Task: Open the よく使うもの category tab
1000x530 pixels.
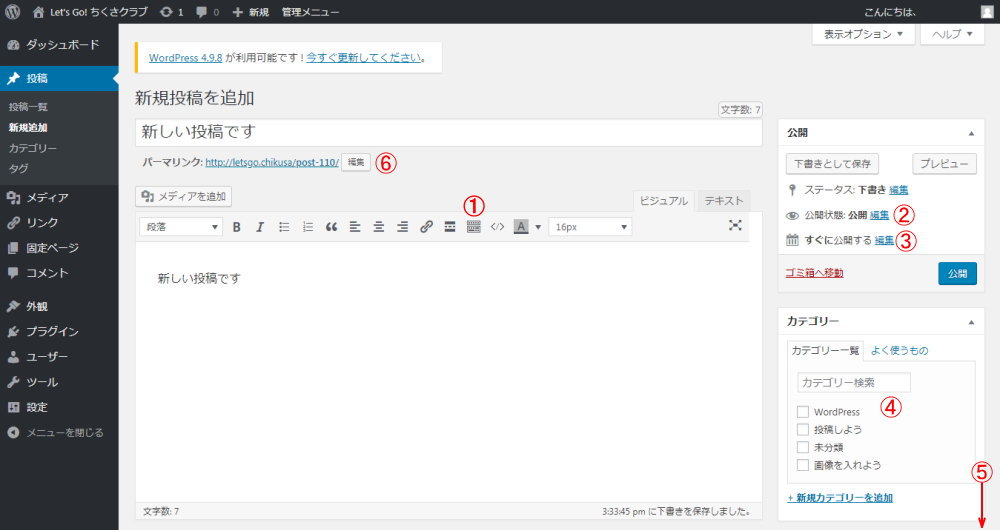Action: [x=899, y=350]
